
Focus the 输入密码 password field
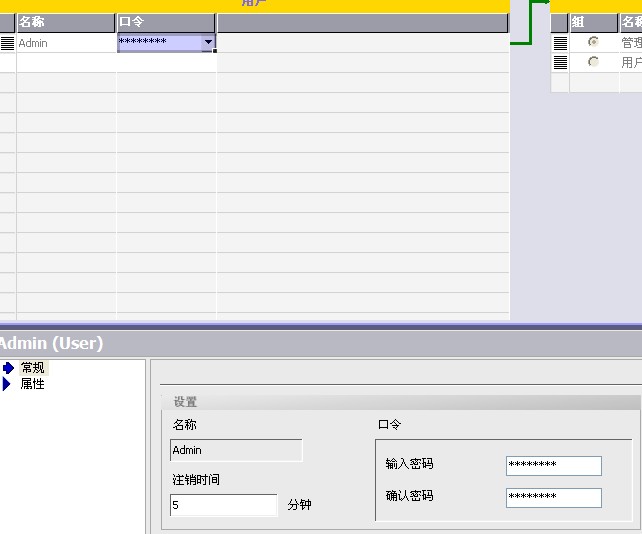pos(553,465)
